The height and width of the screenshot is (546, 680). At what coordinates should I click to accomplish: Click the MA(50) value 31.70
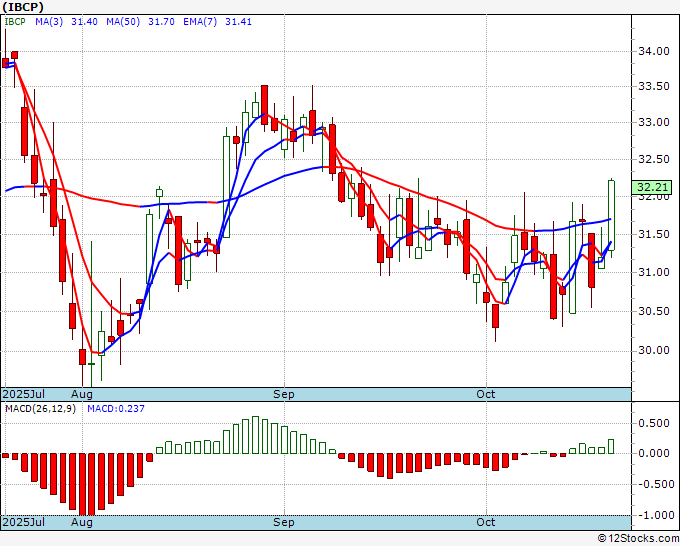161,22
